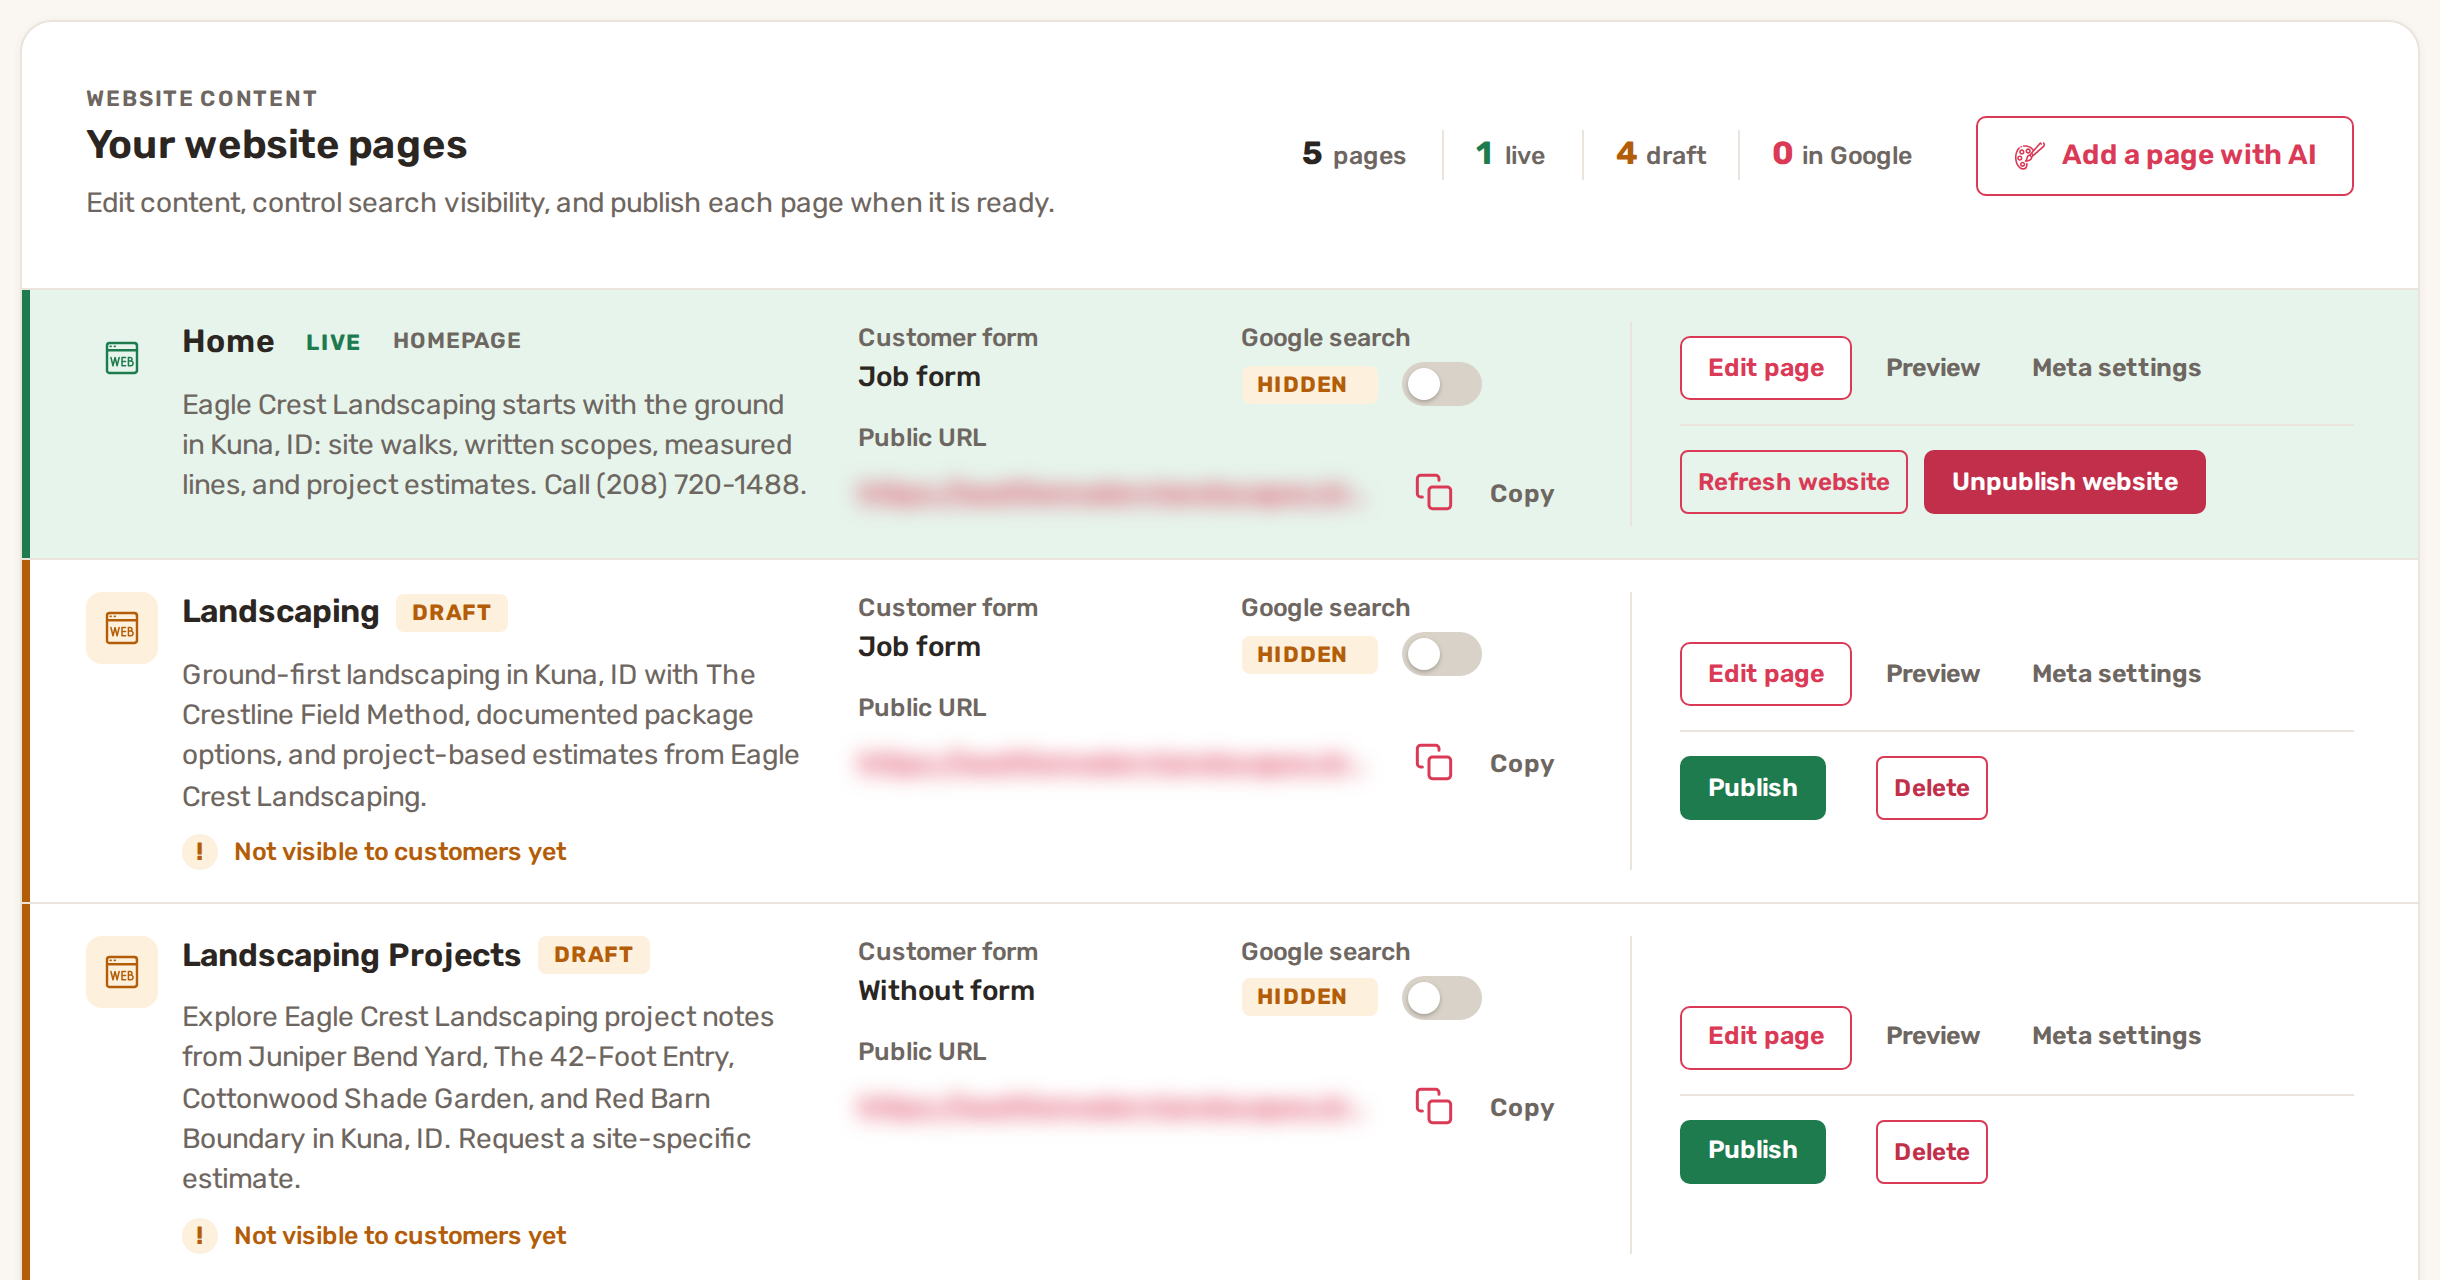The width and height of the screenshot is (2440, 1280).
Task: Edit the Landscaping Projects page
Action: coord(1765,1038)
